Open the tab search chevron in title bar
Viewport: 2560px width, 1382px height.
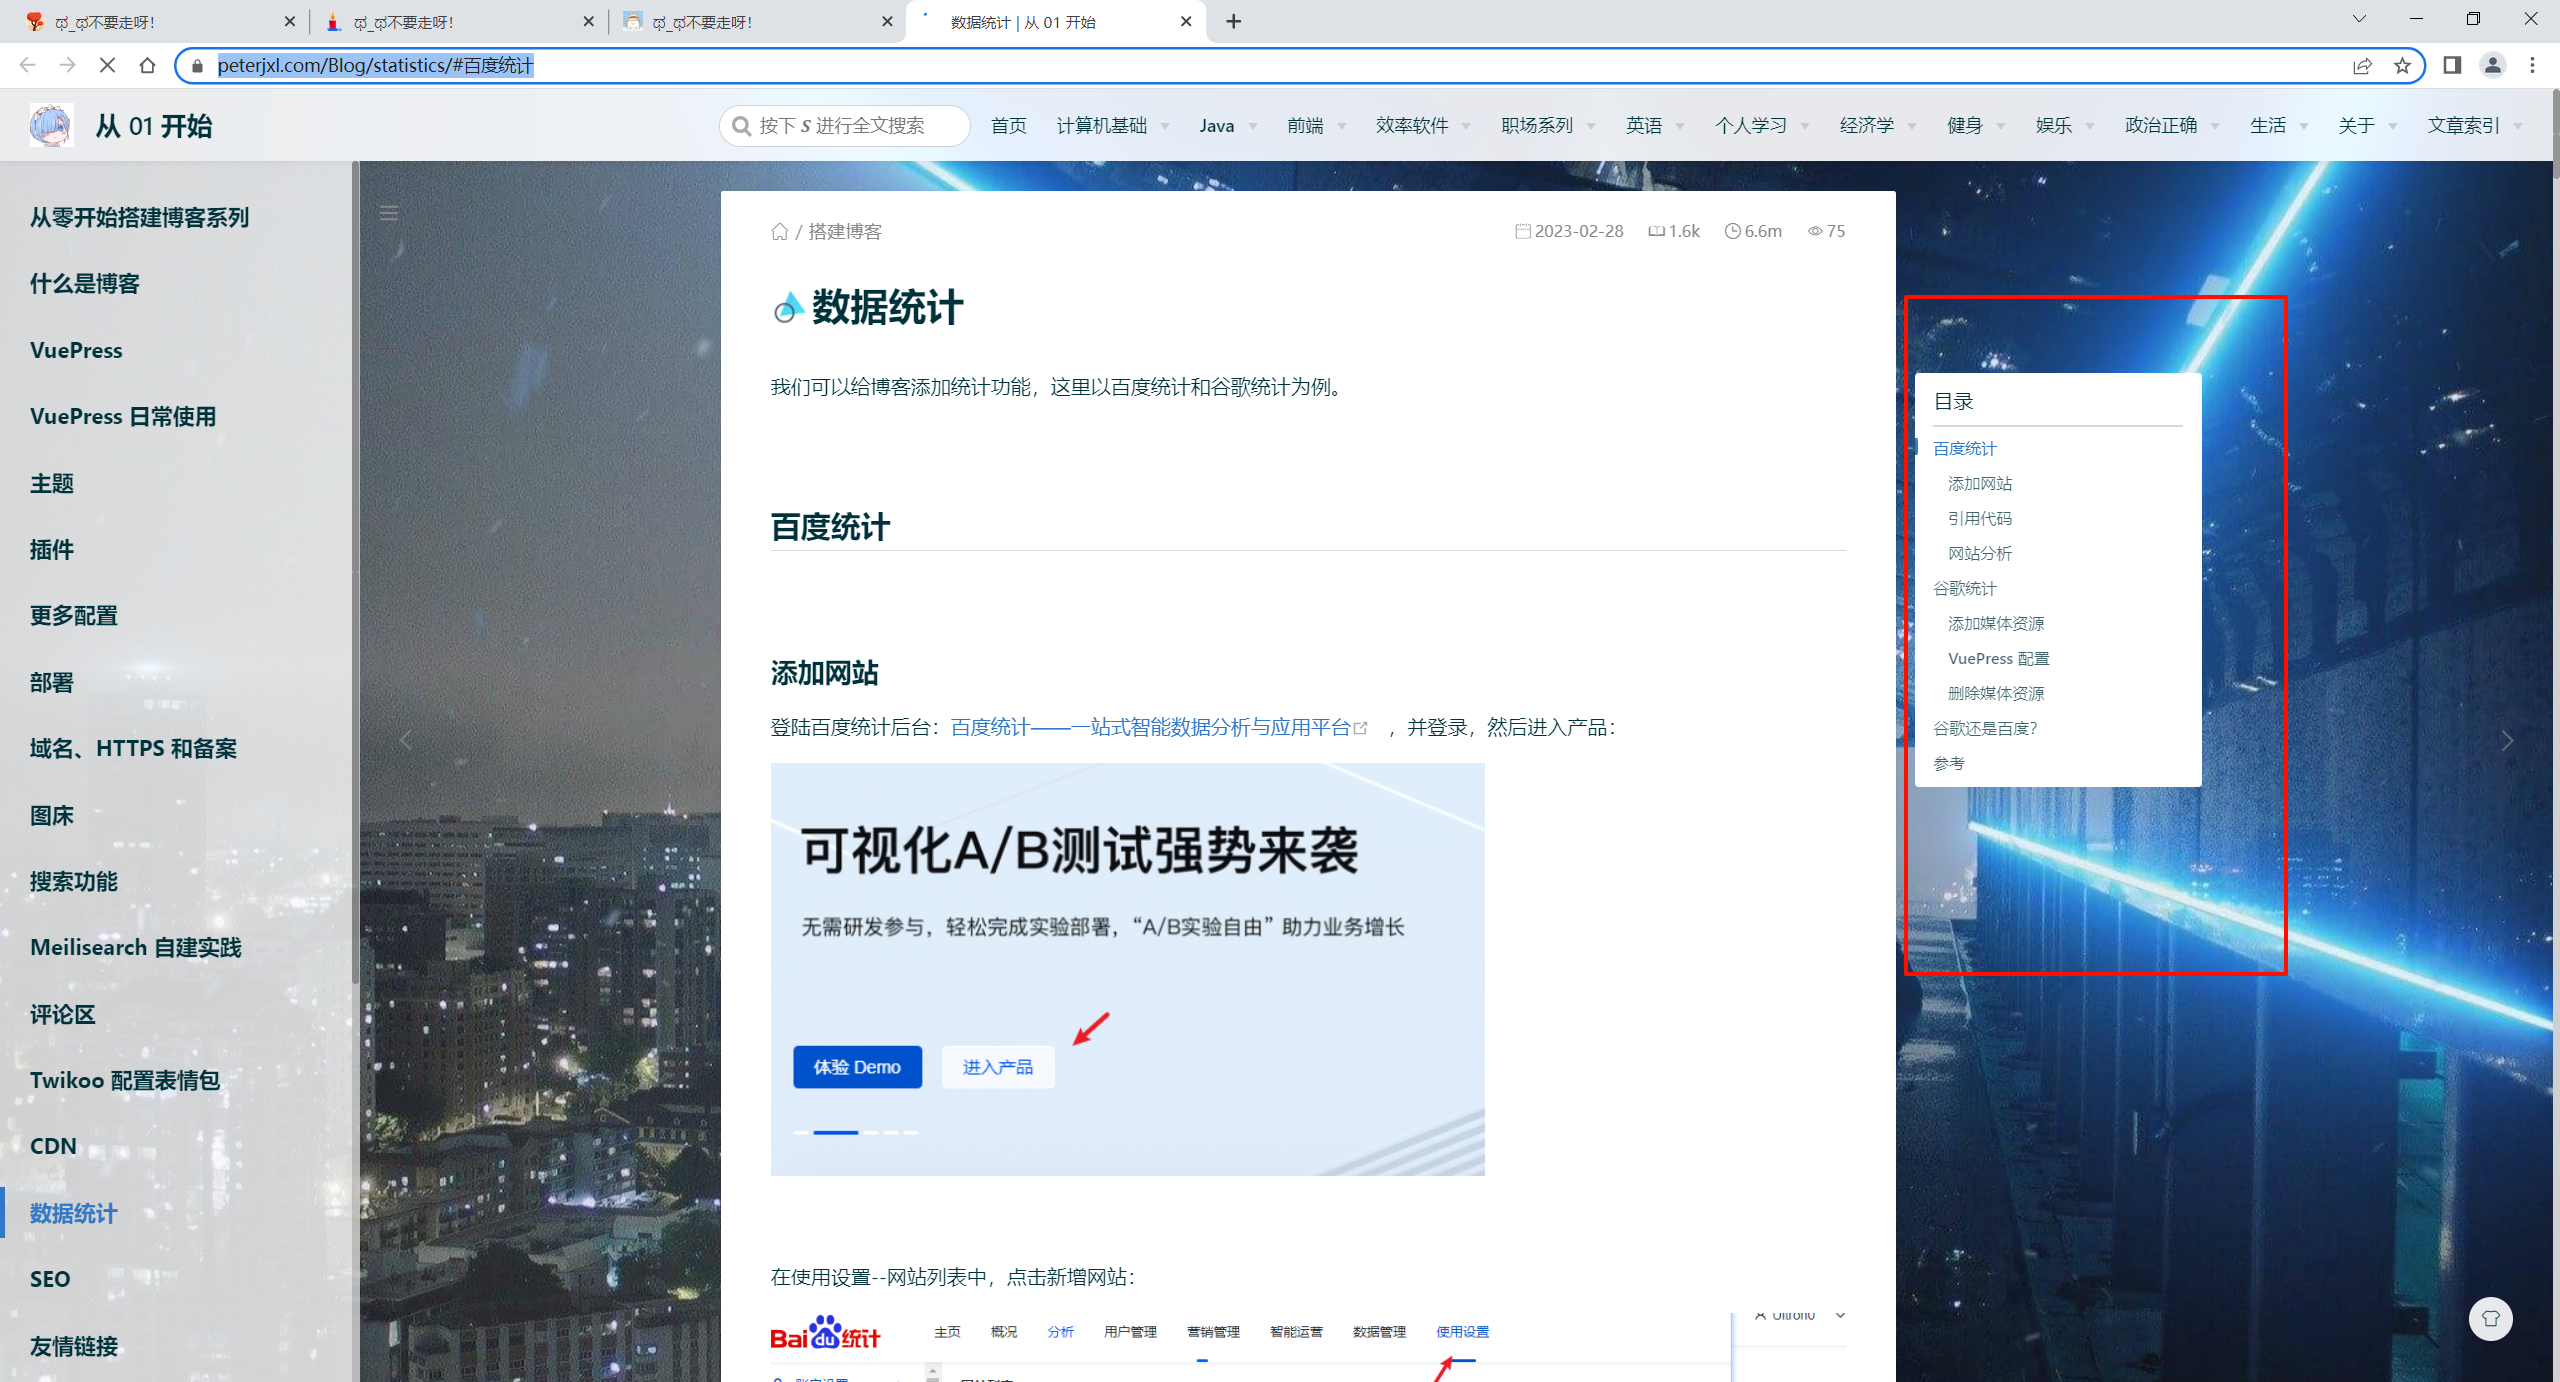tap(2359, 19)
